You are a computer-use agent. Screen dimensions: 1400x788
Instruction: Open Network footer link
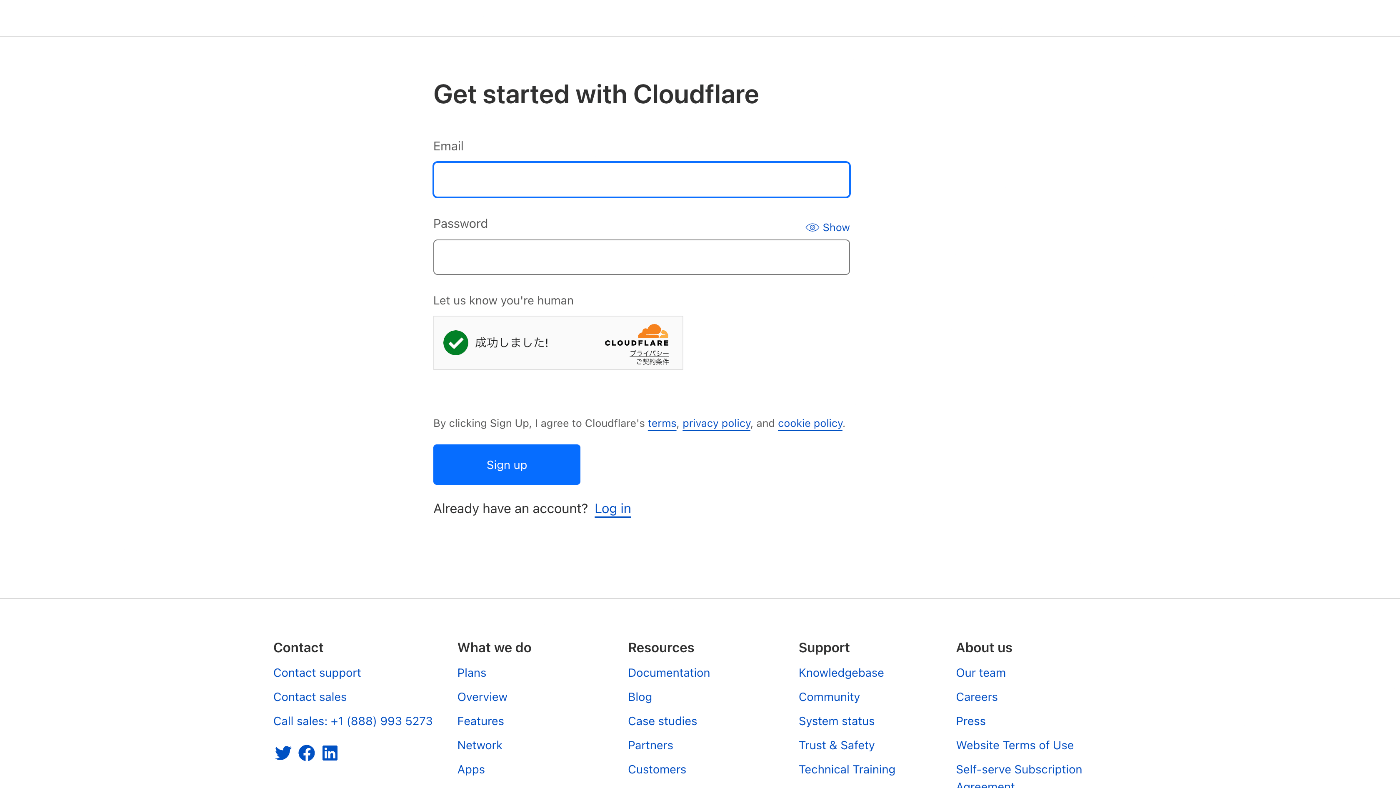click(x=480, y=745)
